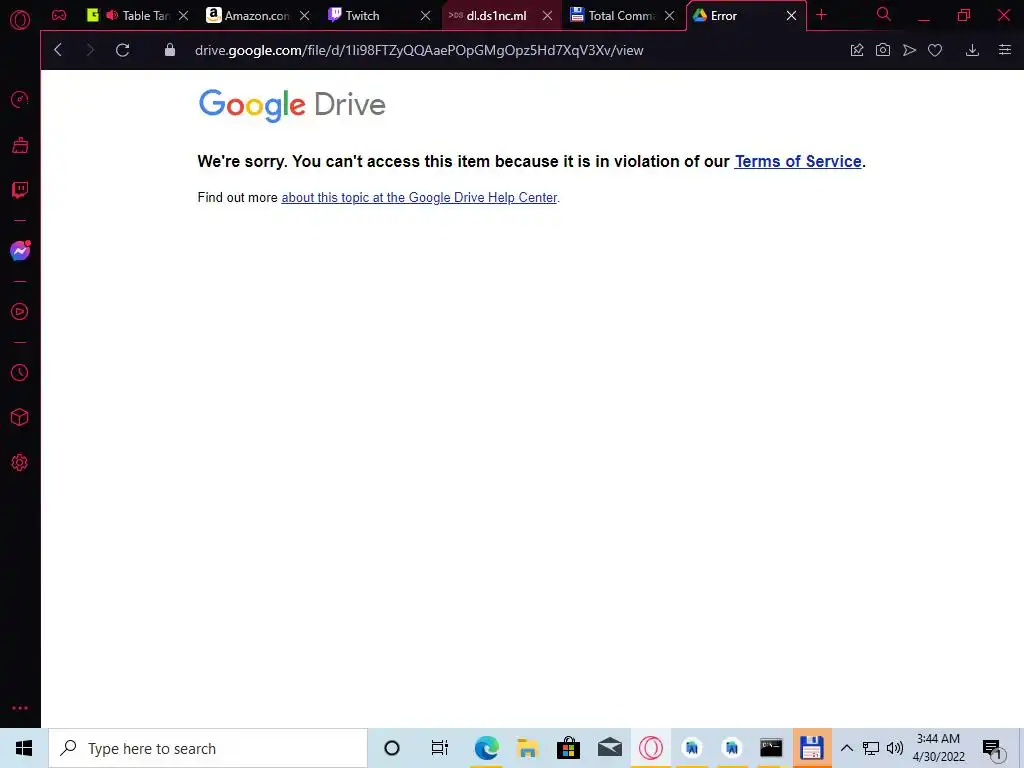
Task: Go back to the previous page
Action: click(58, 50)
